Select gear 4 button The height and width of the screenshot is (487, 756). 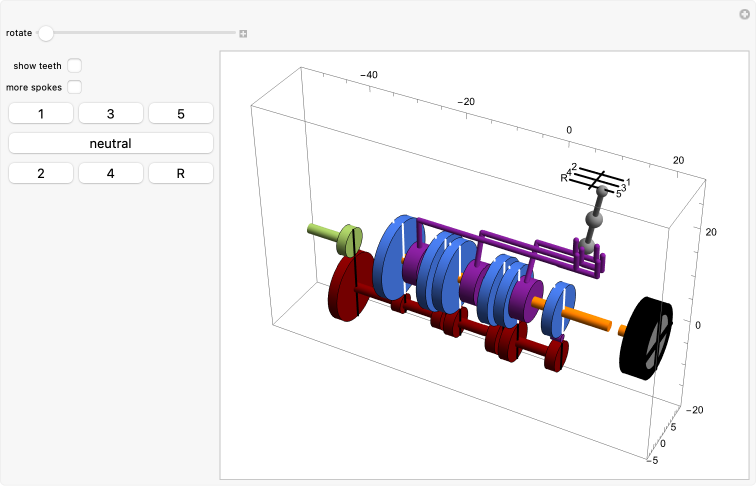pos(111,173)
